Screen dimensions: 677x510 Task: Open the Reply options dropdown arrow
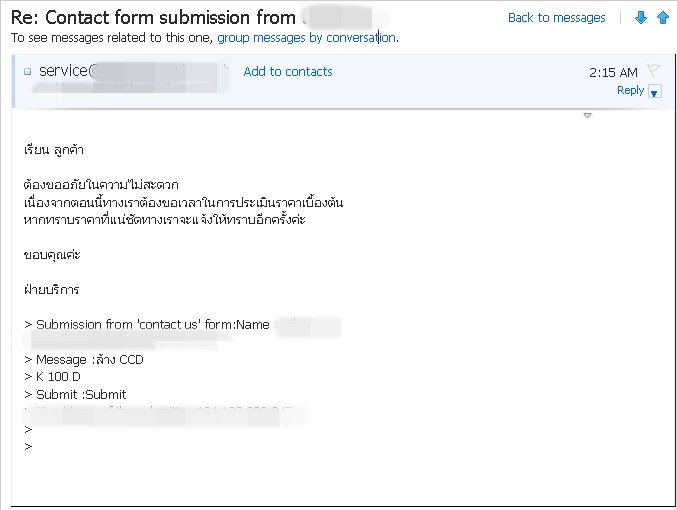click(655, 92)
